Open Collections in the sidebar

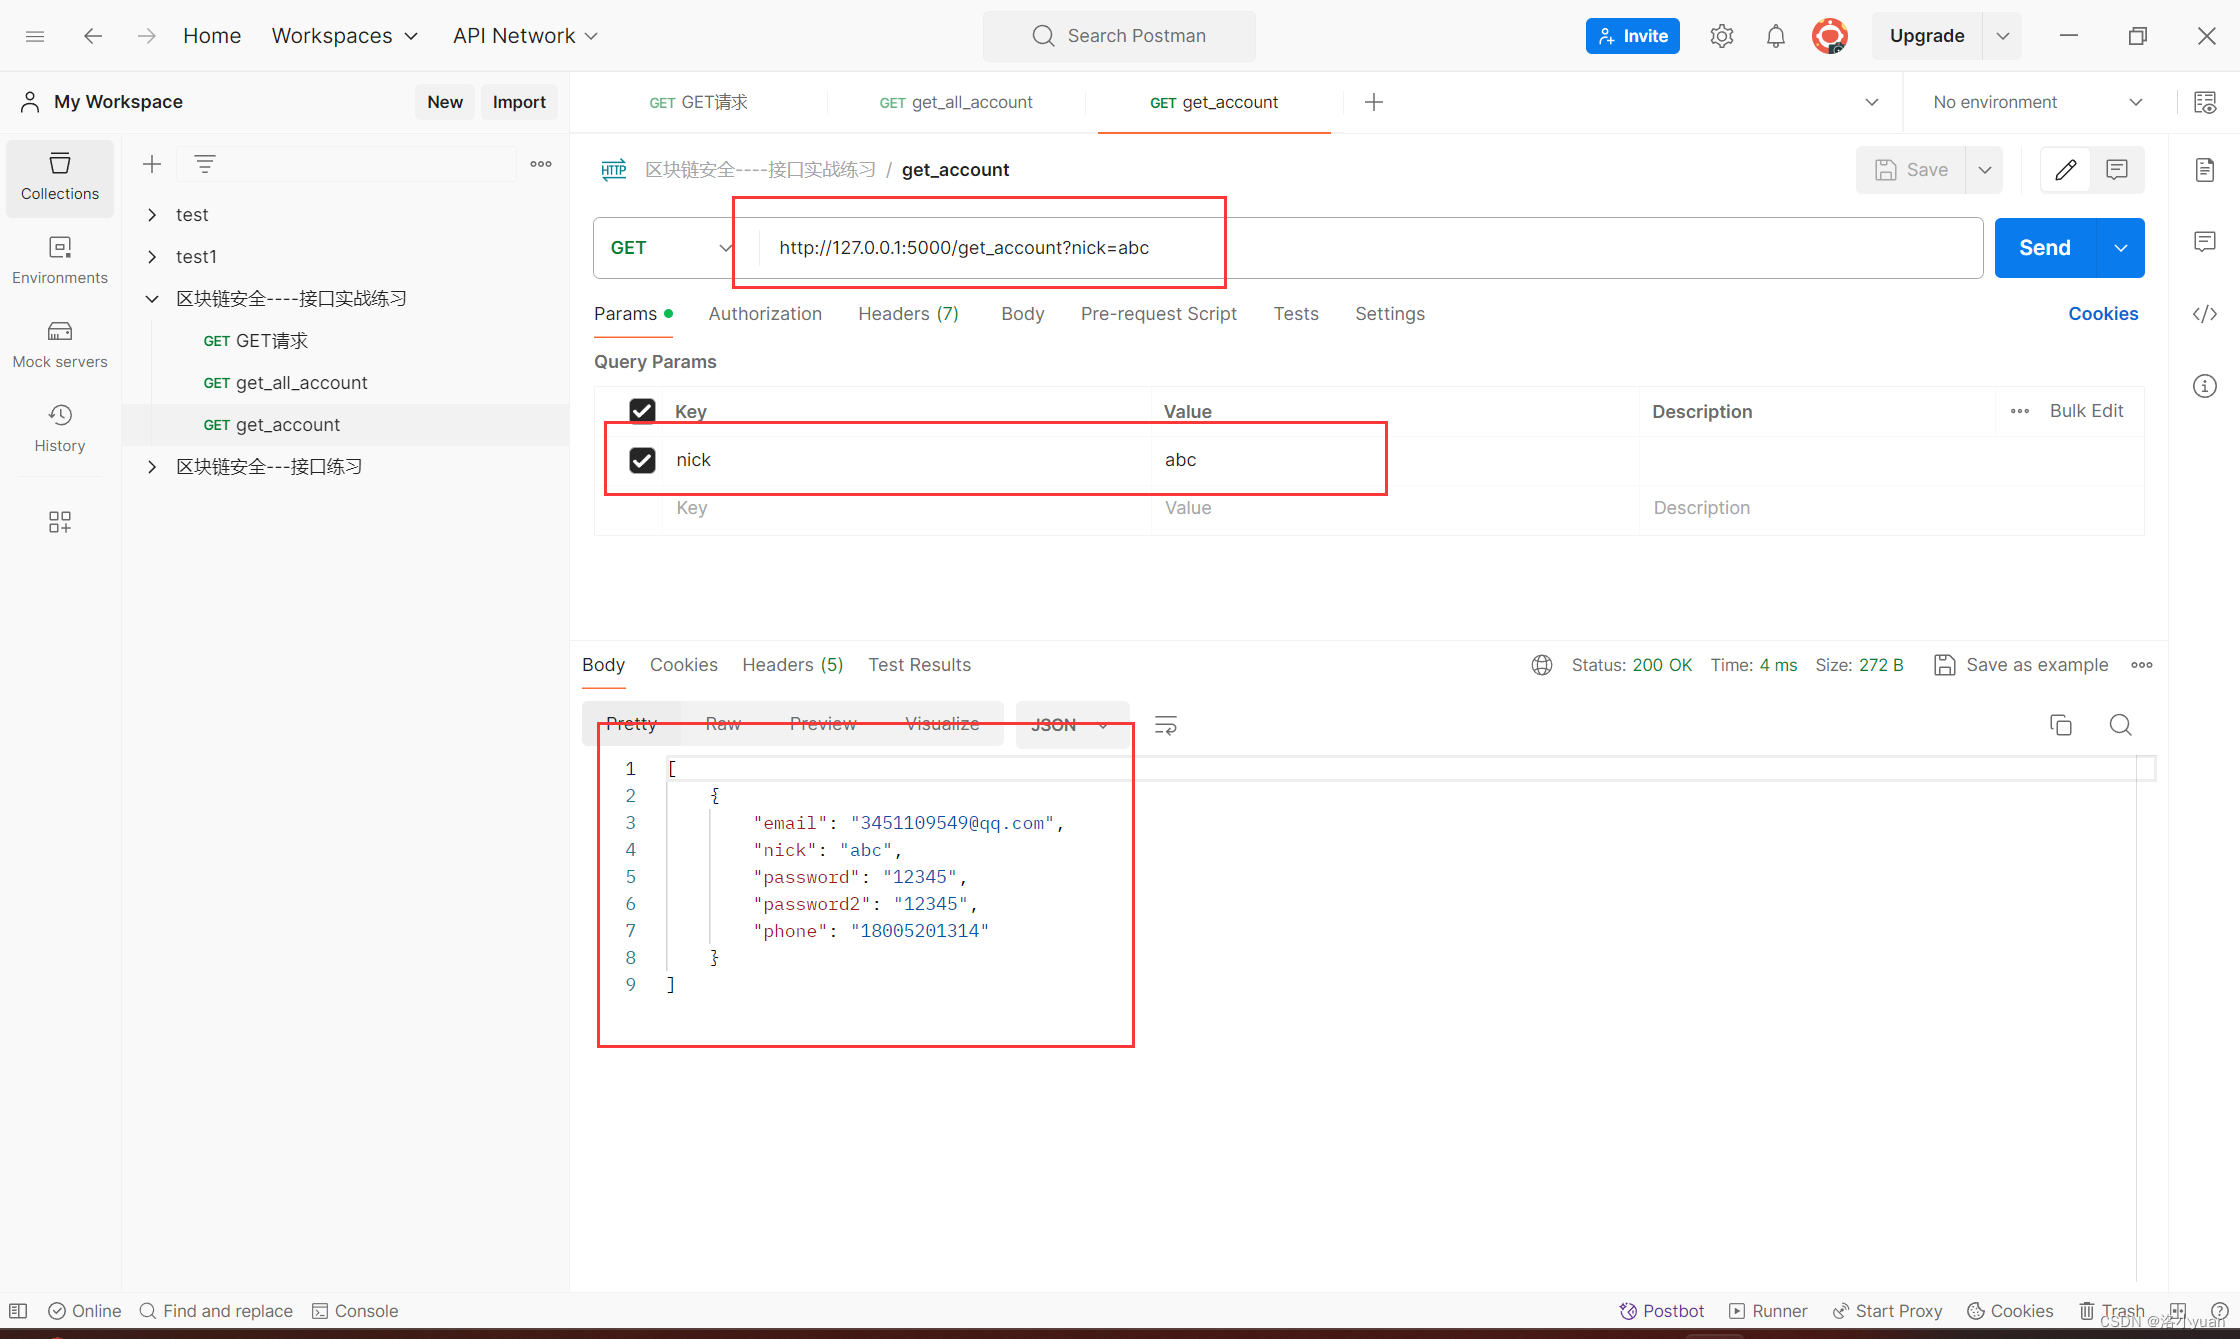[x=60, y=178]
